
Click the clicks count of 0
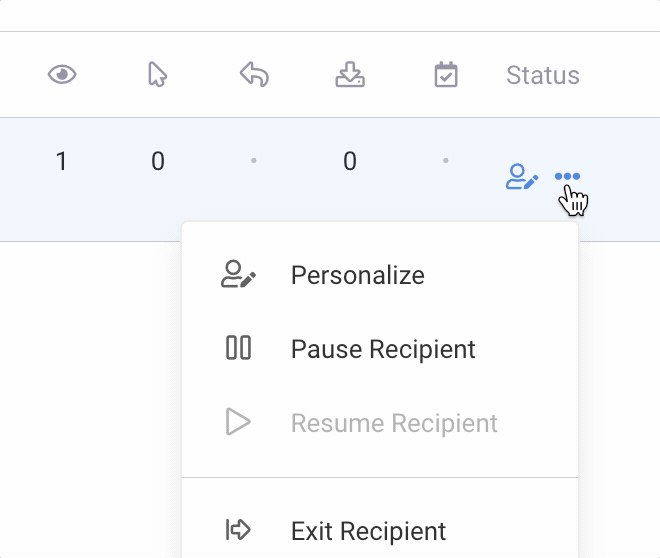(x=157, y=161)
